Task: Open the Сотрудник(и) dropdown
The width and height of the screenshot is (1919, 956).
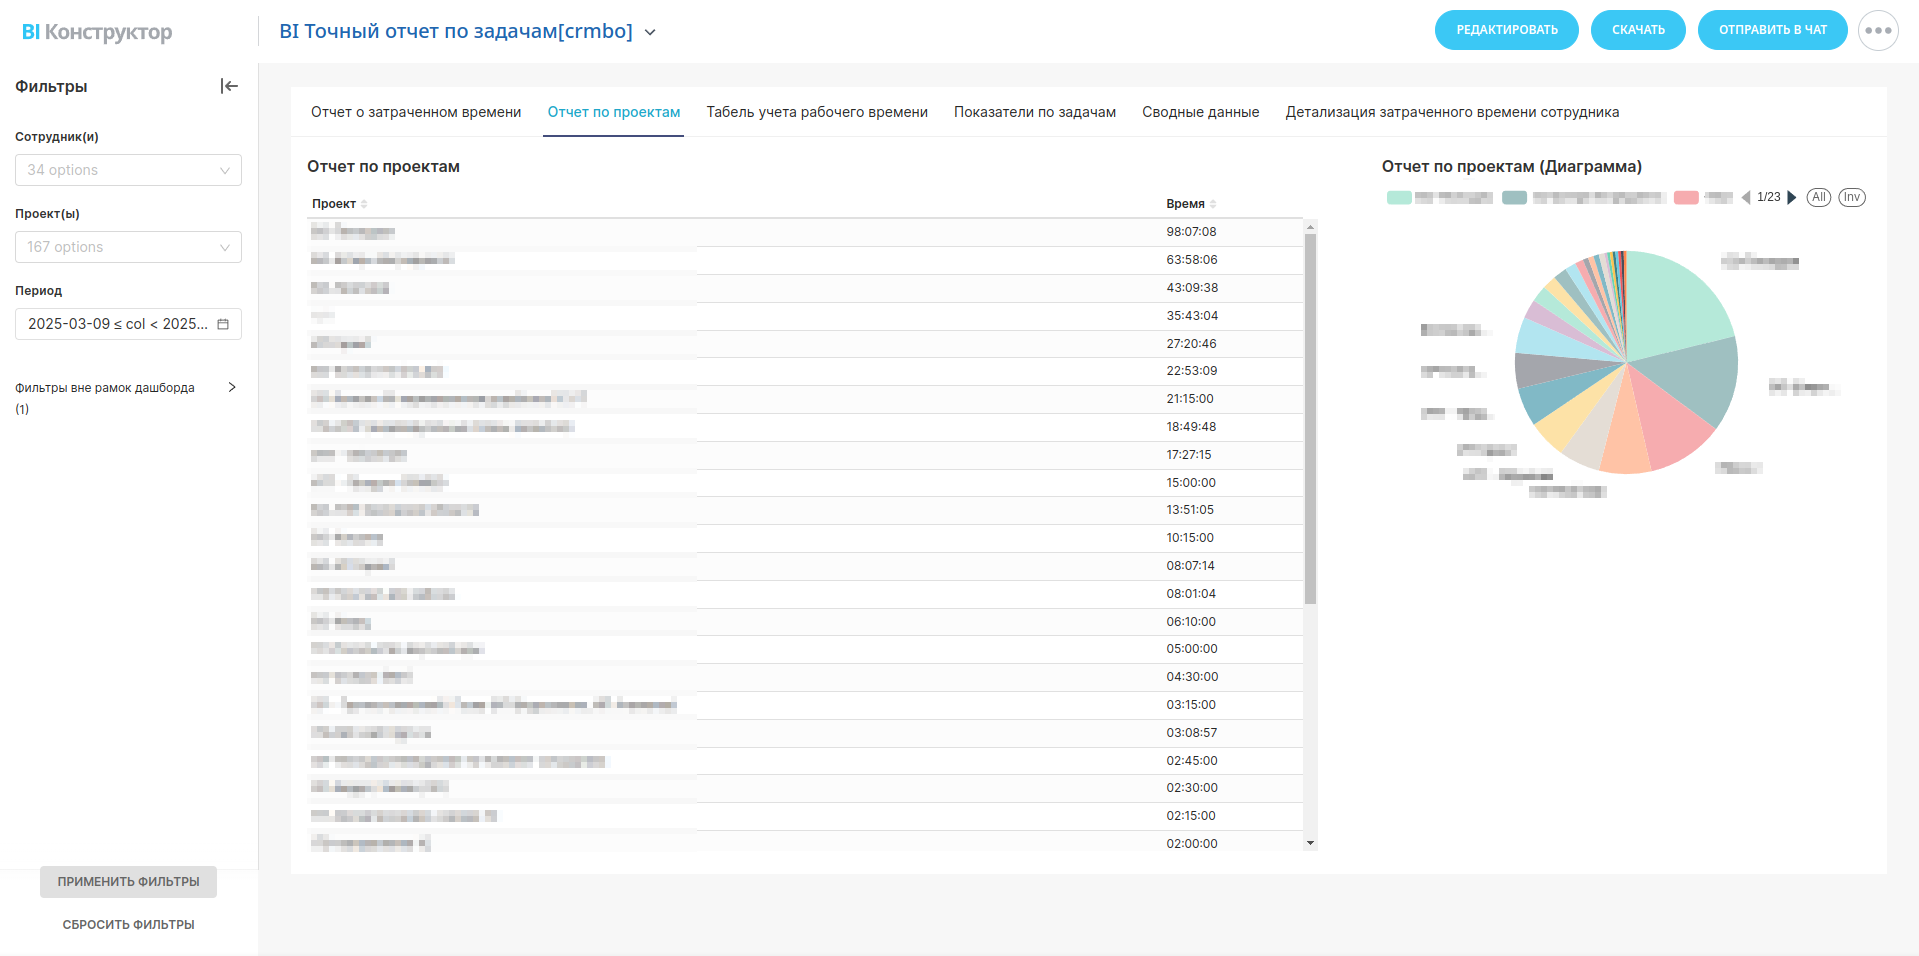Action: (128, 170)
